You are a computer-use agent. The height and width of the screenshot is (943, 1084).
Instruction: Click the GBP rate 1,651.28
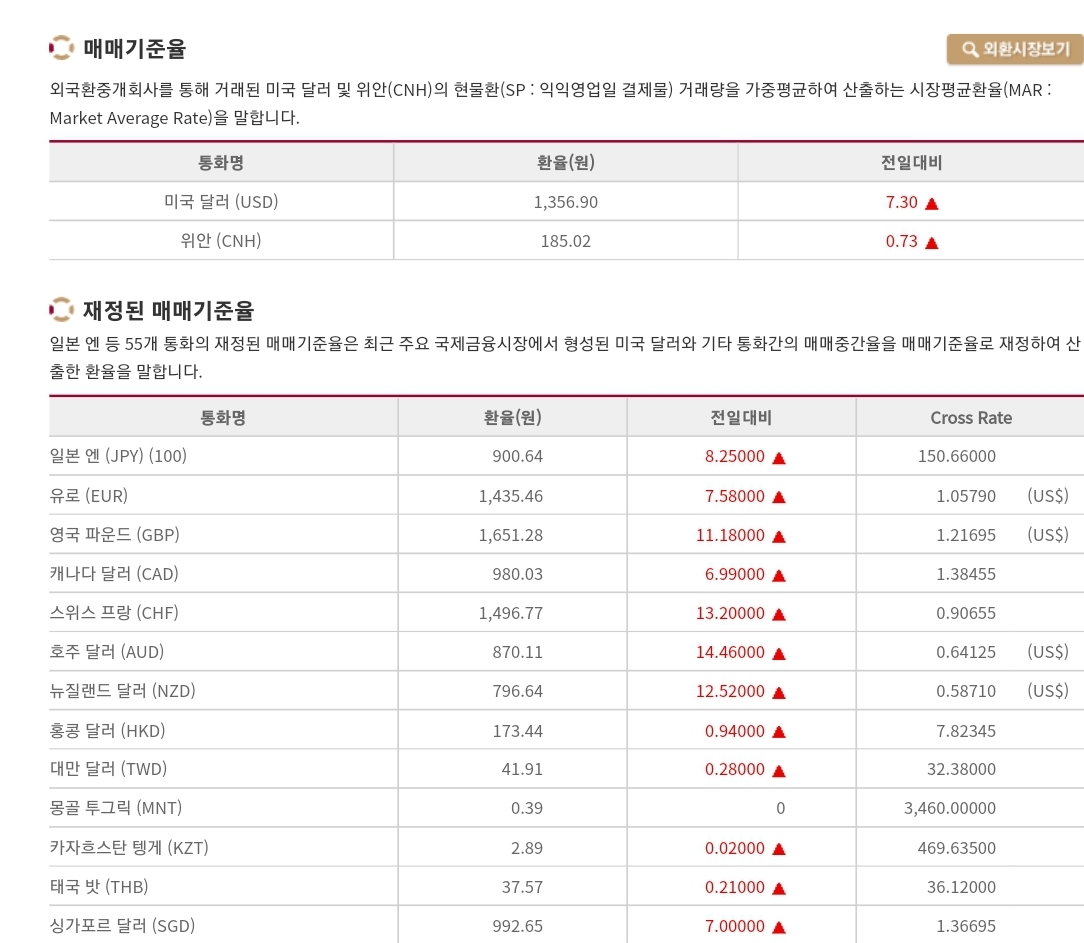click(511, 535)
